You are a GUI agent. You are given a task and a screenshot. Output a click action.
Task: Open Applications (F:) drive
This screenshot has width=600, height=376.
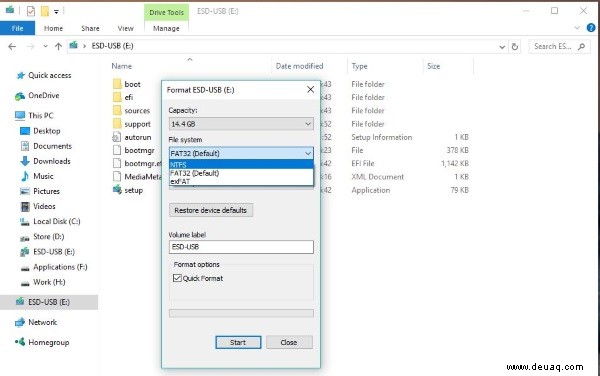pyautogui.click(x=60, y=267)
